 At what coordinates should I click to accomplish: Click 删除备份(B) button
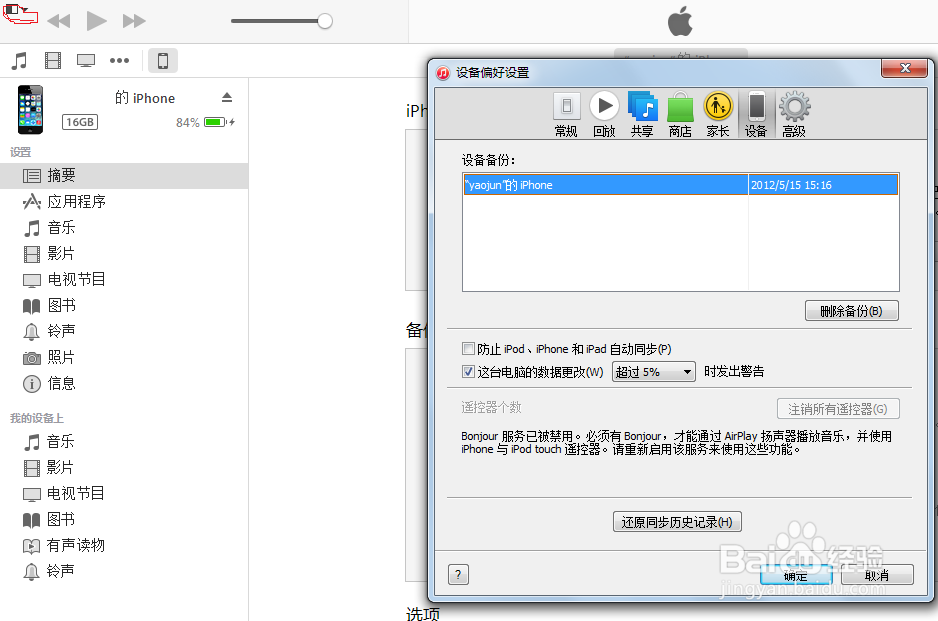(851, 311)
